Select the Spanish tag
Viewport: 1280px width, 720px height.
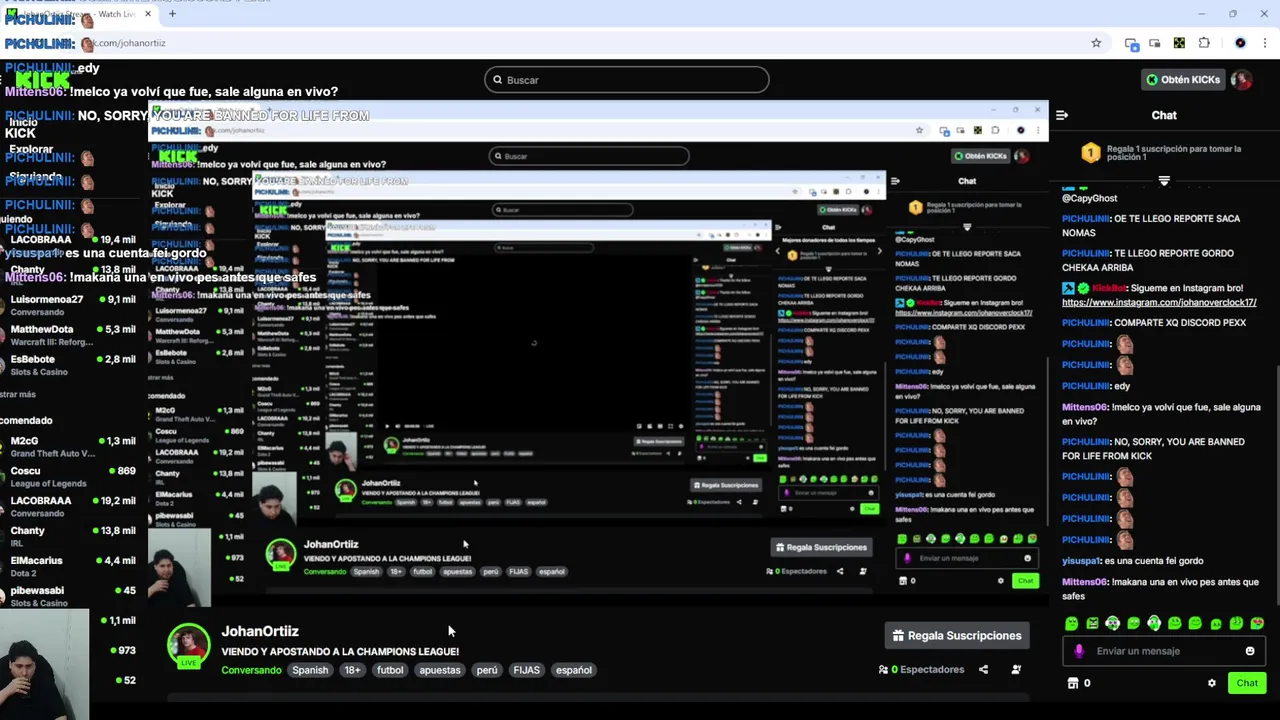(x=310, y=670)
